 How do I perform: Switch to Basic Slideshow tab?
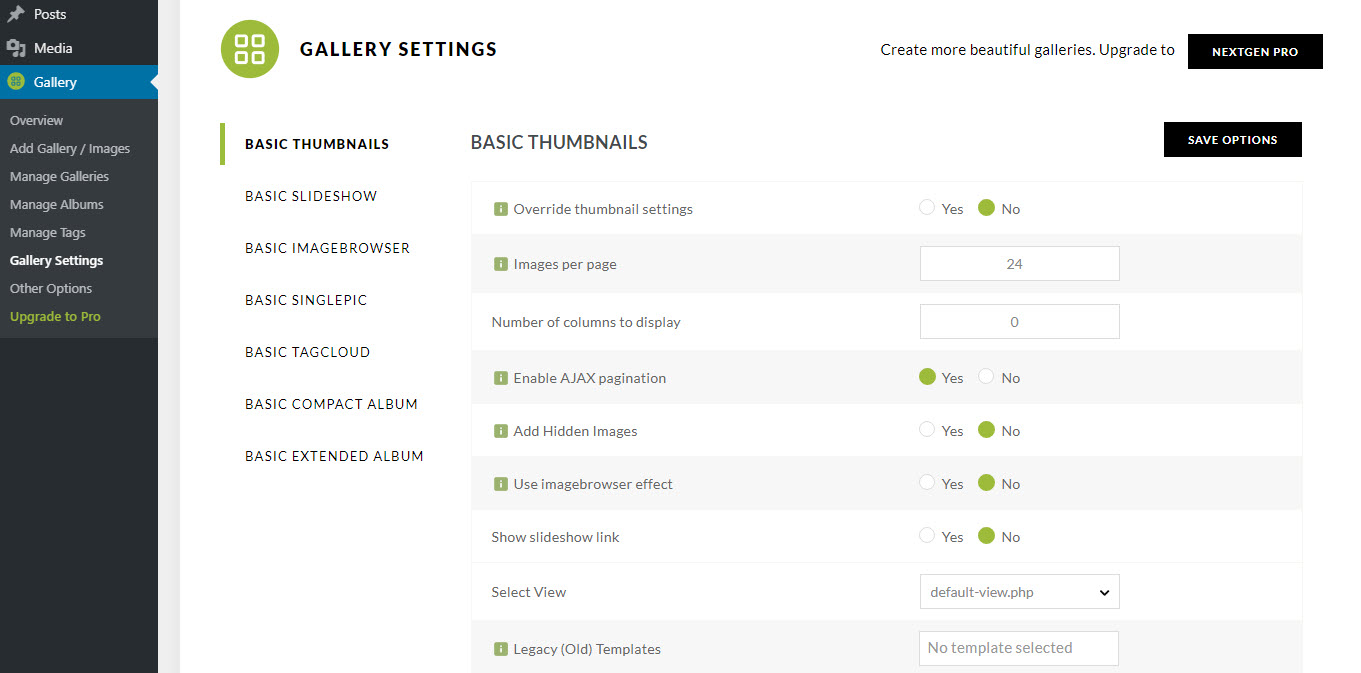coord(311,196)
